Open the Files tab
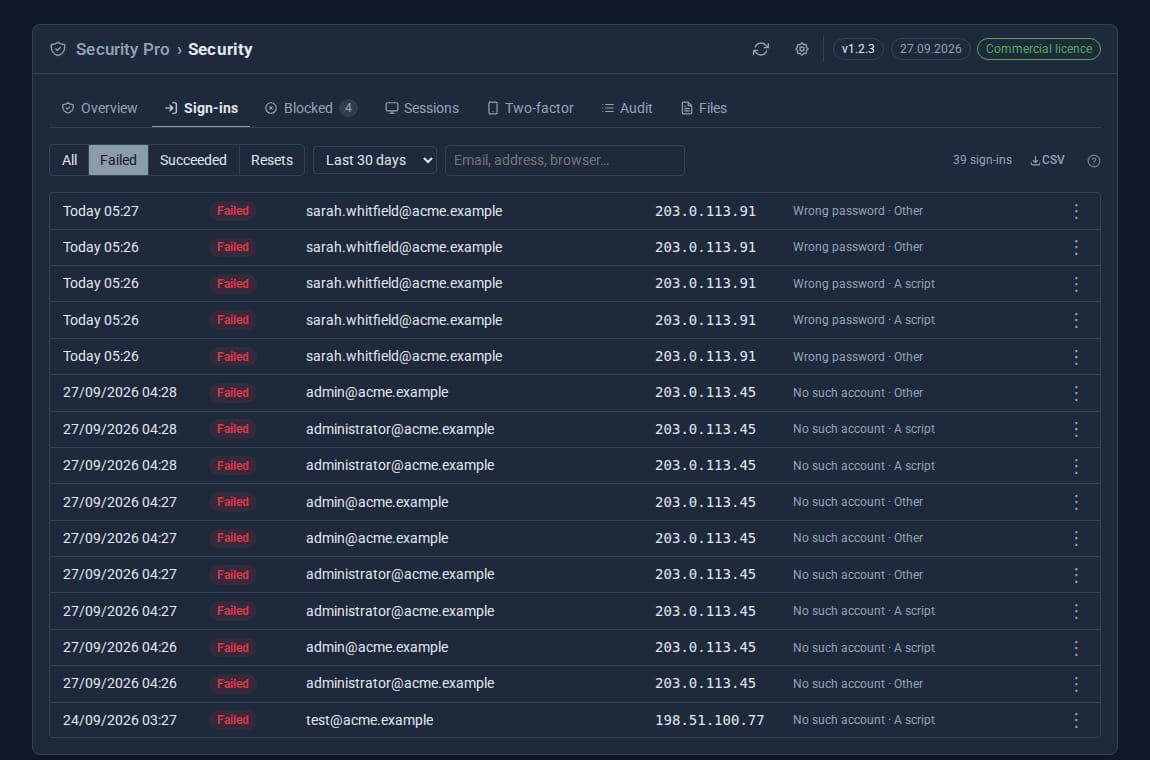This screenshot has width=1150, height=760. 704,108
